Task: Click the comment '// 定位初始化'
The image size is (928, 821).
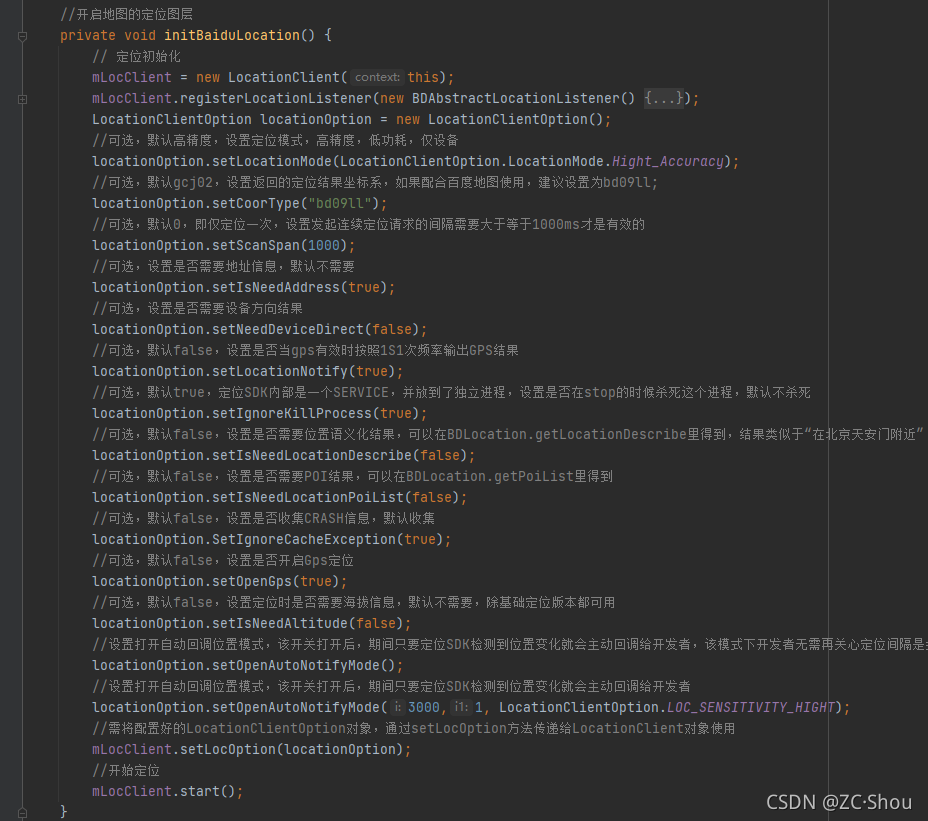Action: (x=136, y=57)
